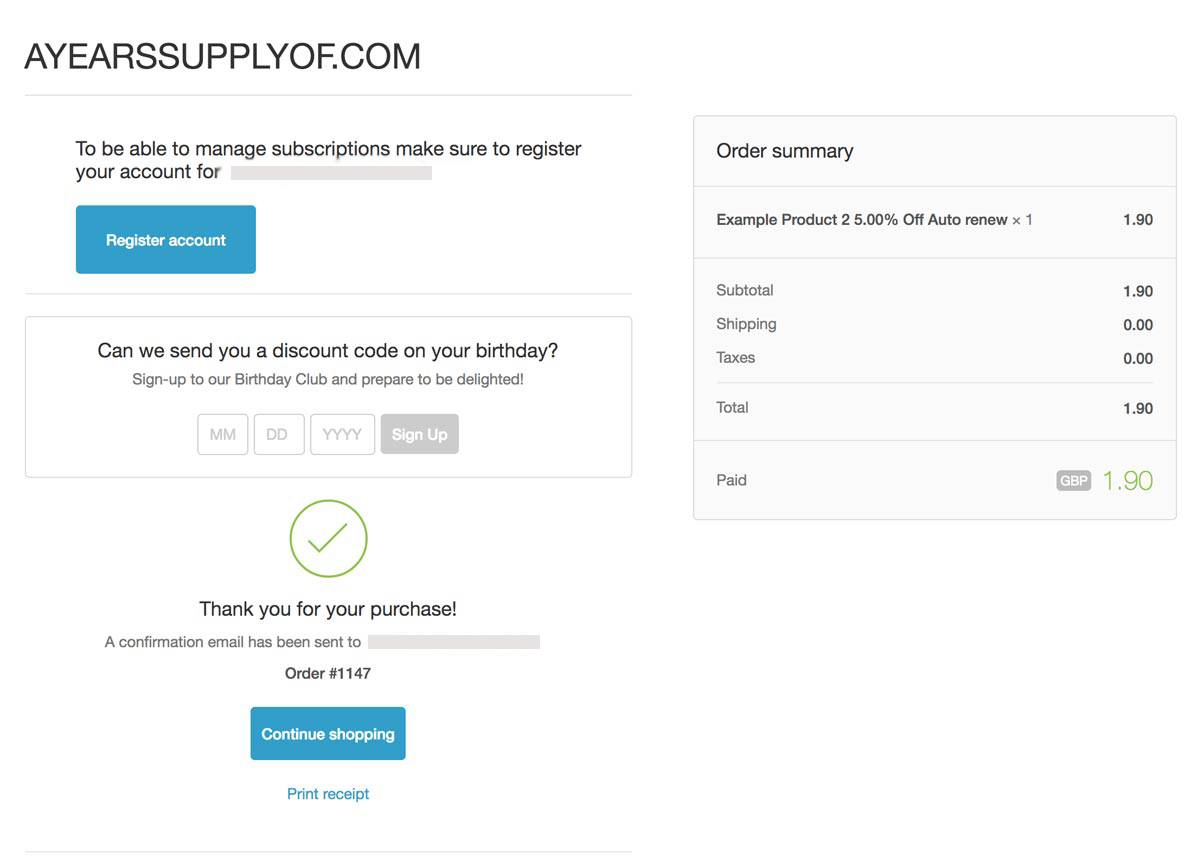
Task: Click the green paid amount 1.90
Action: coord(1127,481)
